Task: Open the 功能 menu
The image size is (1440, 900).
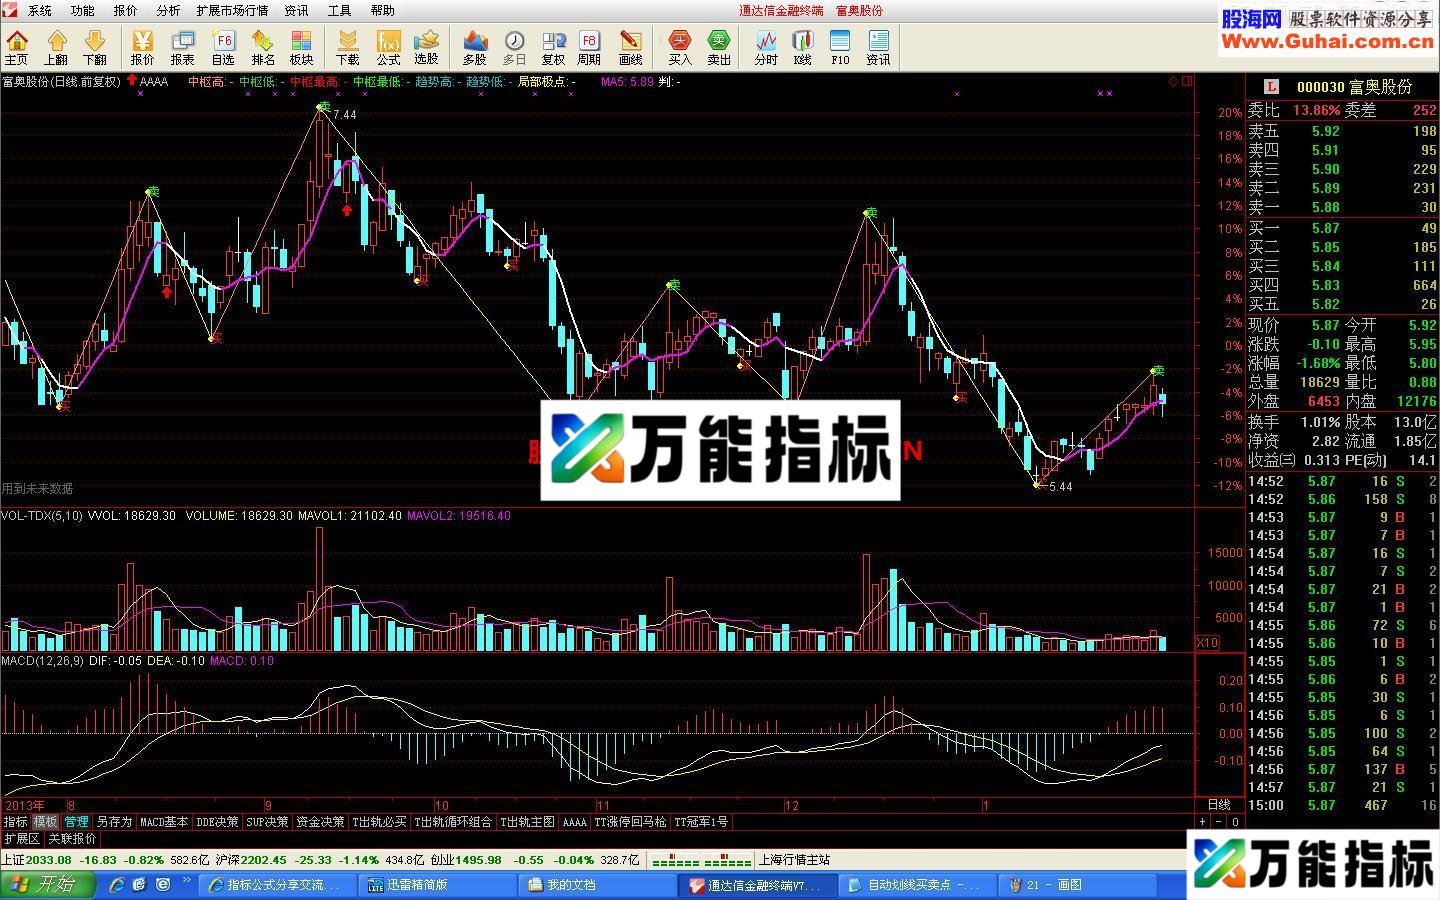Action: coord(81,11)
